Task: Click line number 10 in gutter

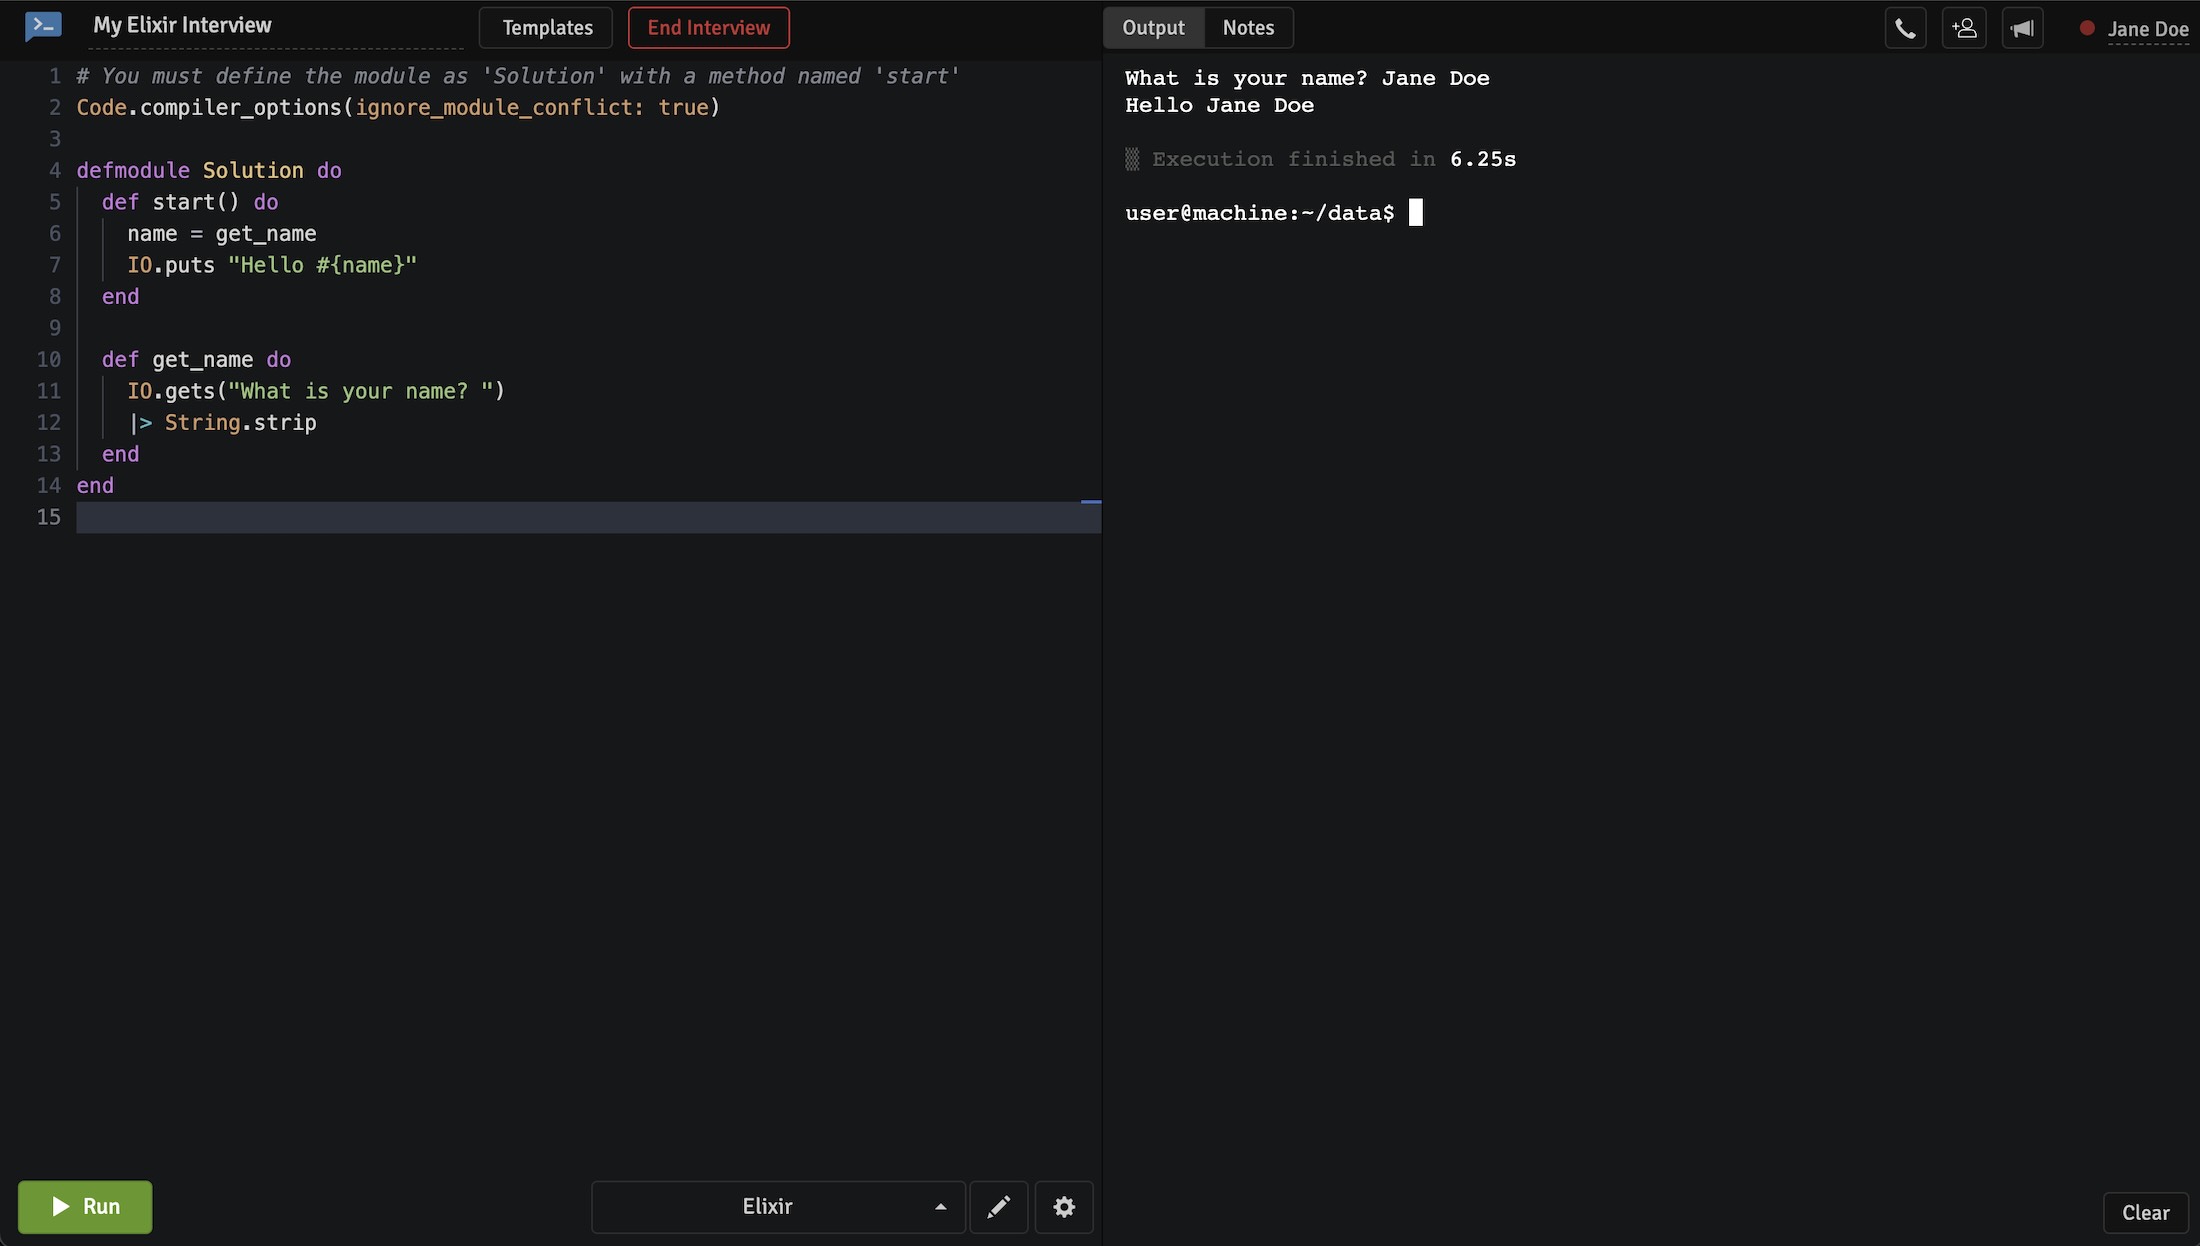Action: [49, 360]
